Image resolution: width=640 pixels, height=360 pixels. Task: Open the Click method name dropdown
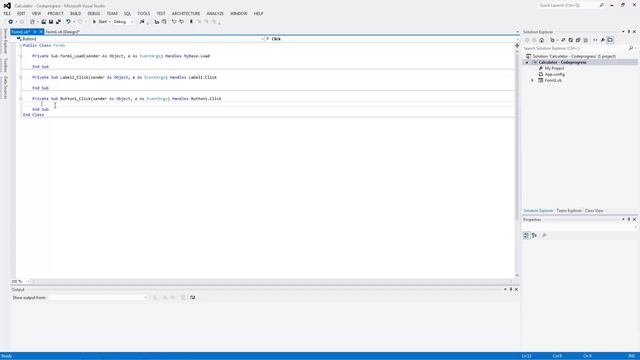(x=517, y=39)
